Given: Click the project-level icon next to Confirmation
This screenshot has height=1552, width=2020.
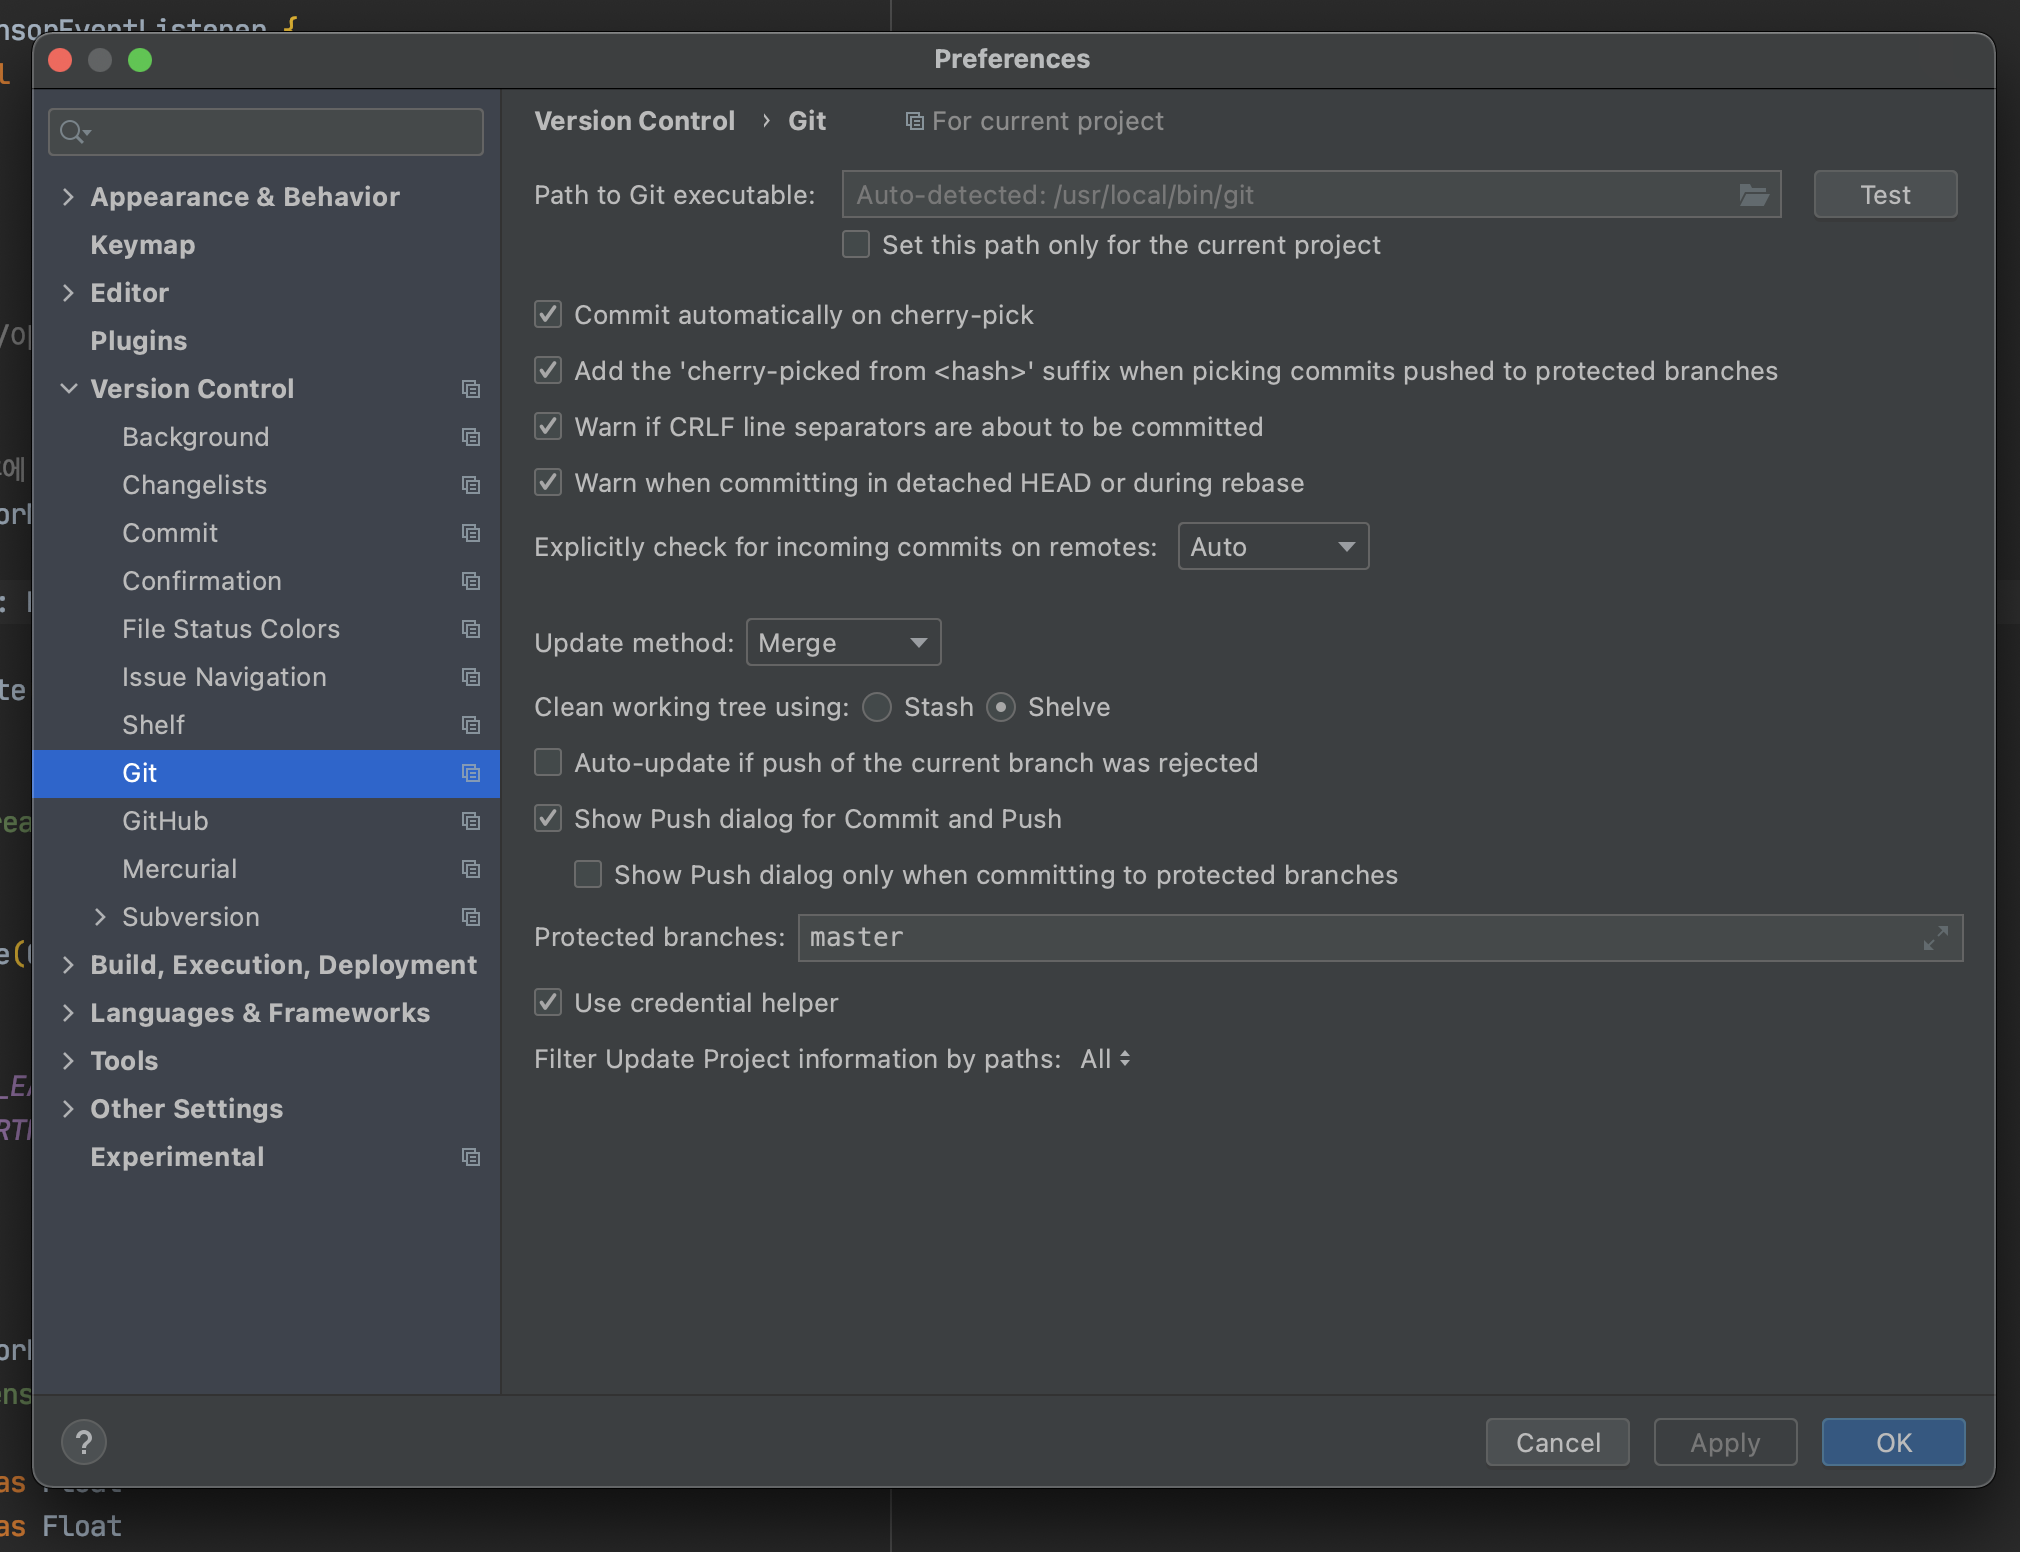Looking at the screenshot, I should pos(471,581).
